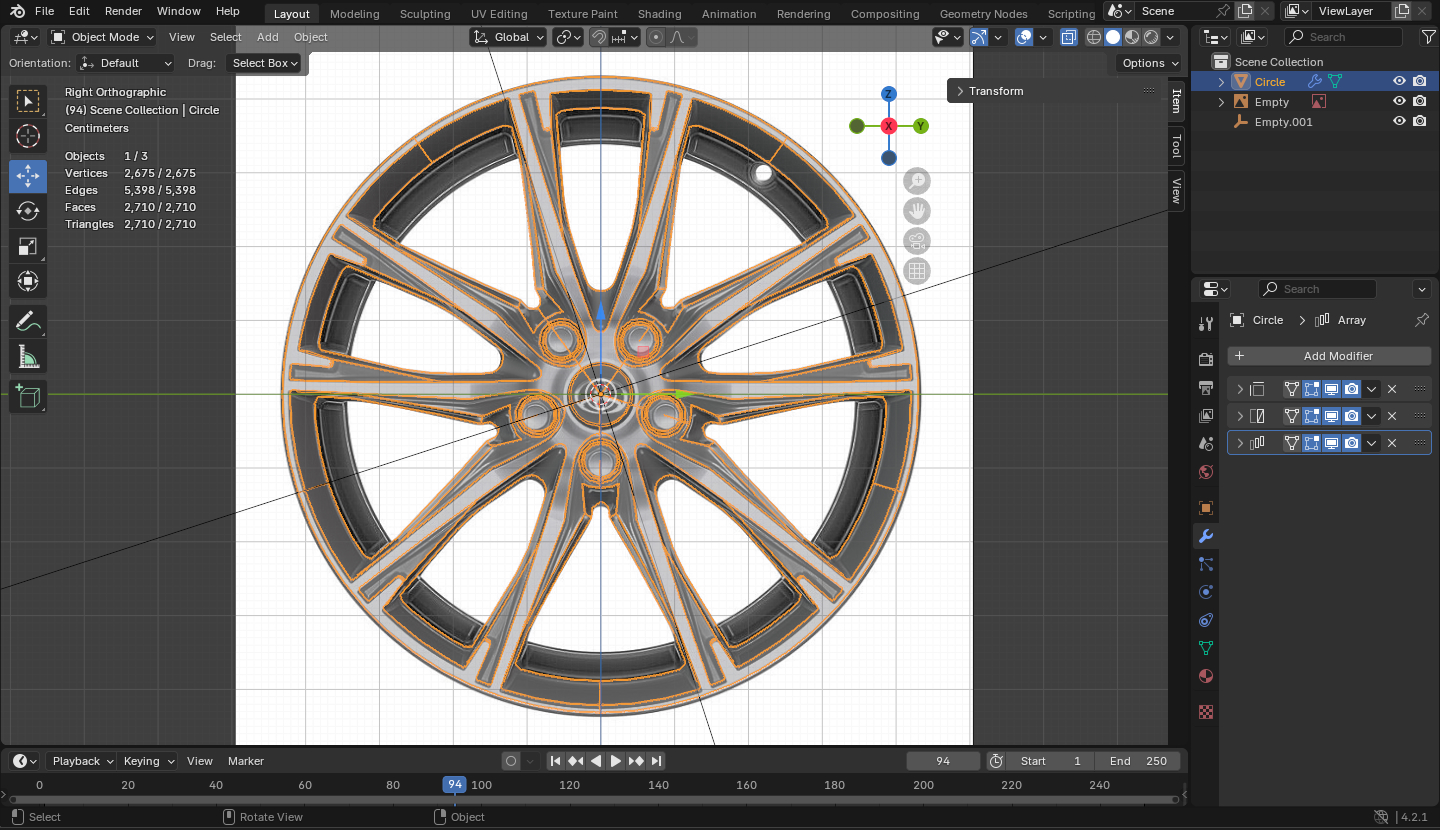1440x830 pixels.
Task: Activate the Move tool
Action: click(28, 176)
